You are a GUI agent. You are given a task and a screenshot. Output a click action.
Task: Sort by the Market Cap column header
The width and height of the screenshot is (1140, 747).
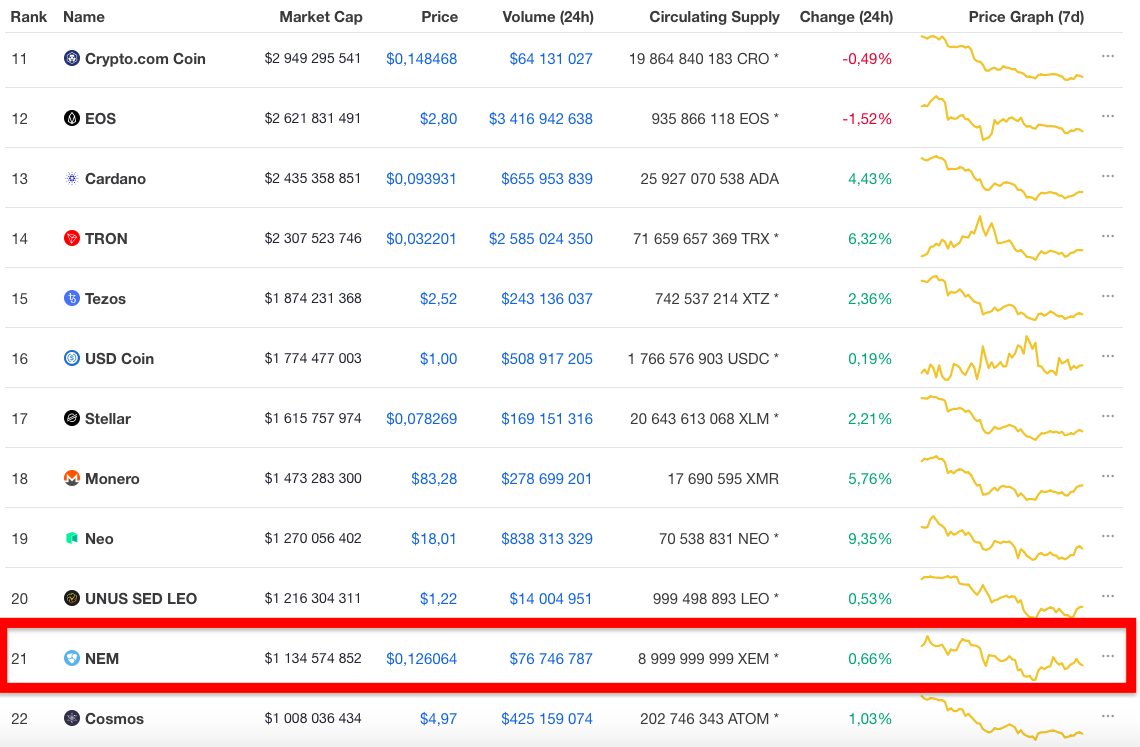tap(321, 17)
